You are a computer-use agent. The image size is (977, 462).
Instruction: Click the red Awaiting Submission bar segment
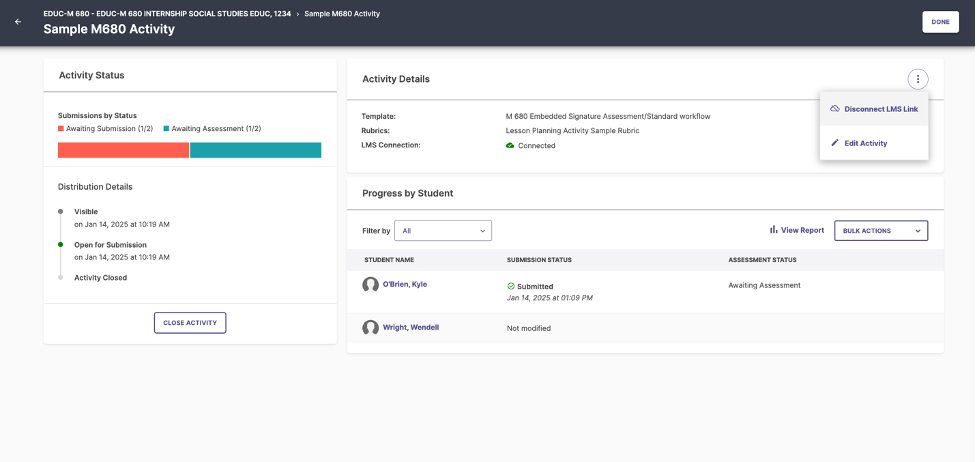(123, 150)
